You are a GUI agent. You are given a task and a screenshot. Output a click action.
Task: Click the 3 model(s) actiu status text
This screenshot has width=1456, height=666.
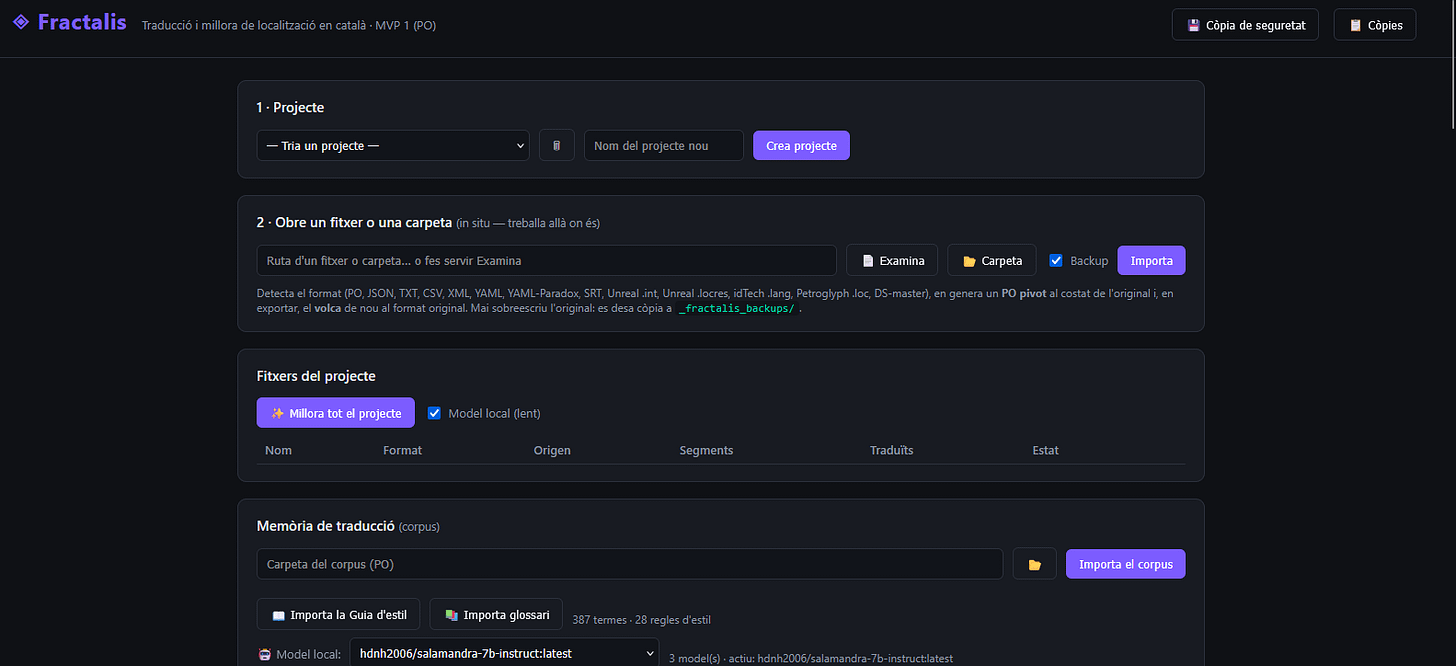click(x=811, y=658)
